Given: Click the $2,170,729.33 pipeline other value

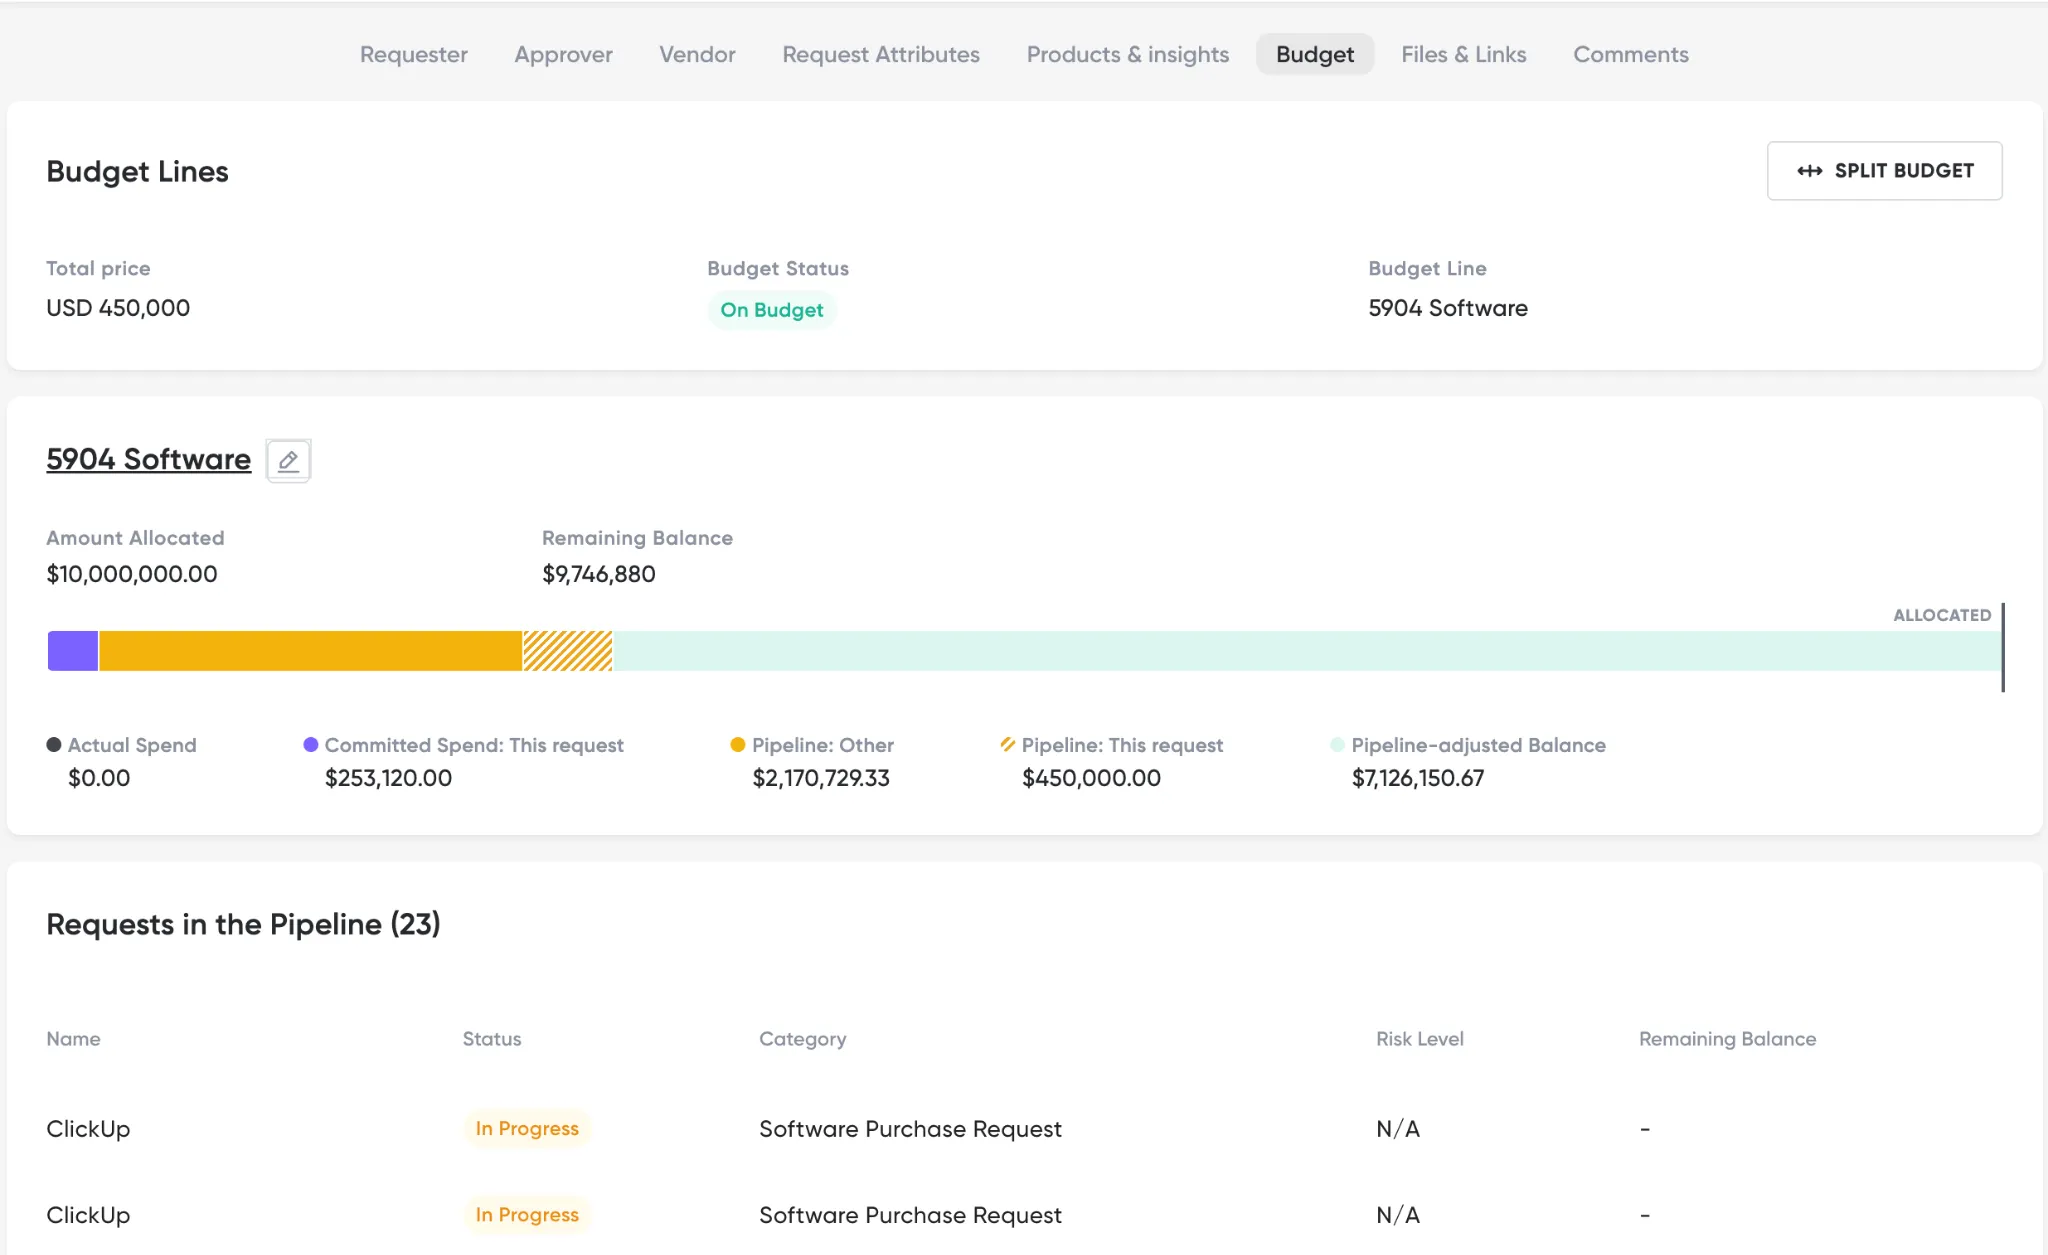Looking at the screenshot, I should pos(821,778).
